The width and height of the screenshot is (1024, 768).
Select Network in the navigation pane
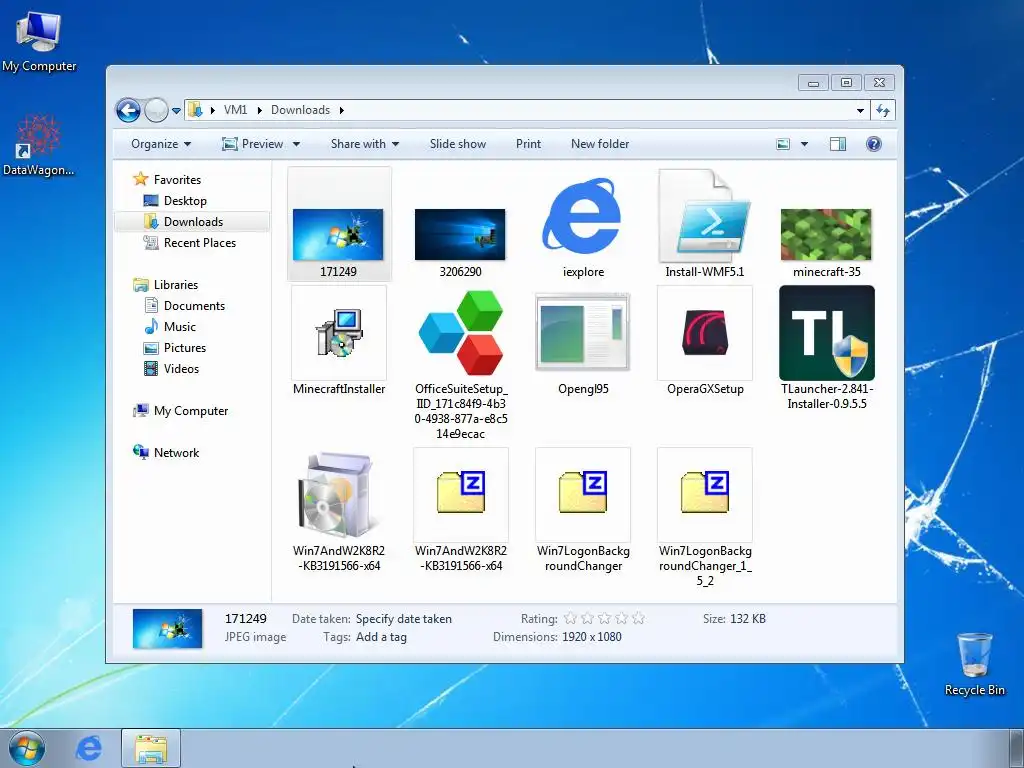[167, 453]
